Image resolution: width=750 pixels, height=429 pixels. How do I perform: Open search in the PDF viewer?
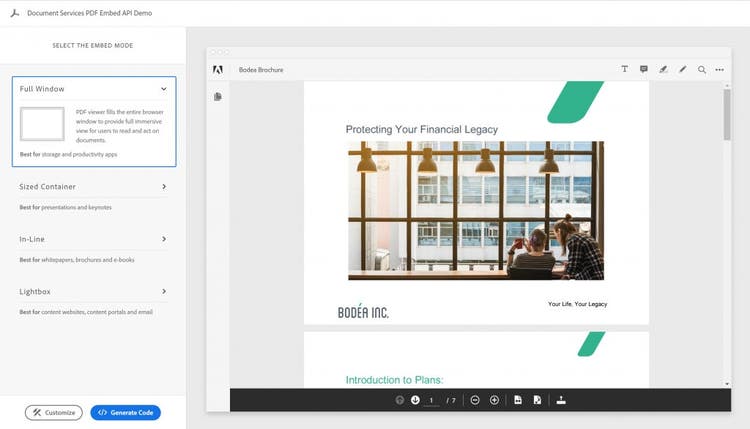(x=702, y=70)
